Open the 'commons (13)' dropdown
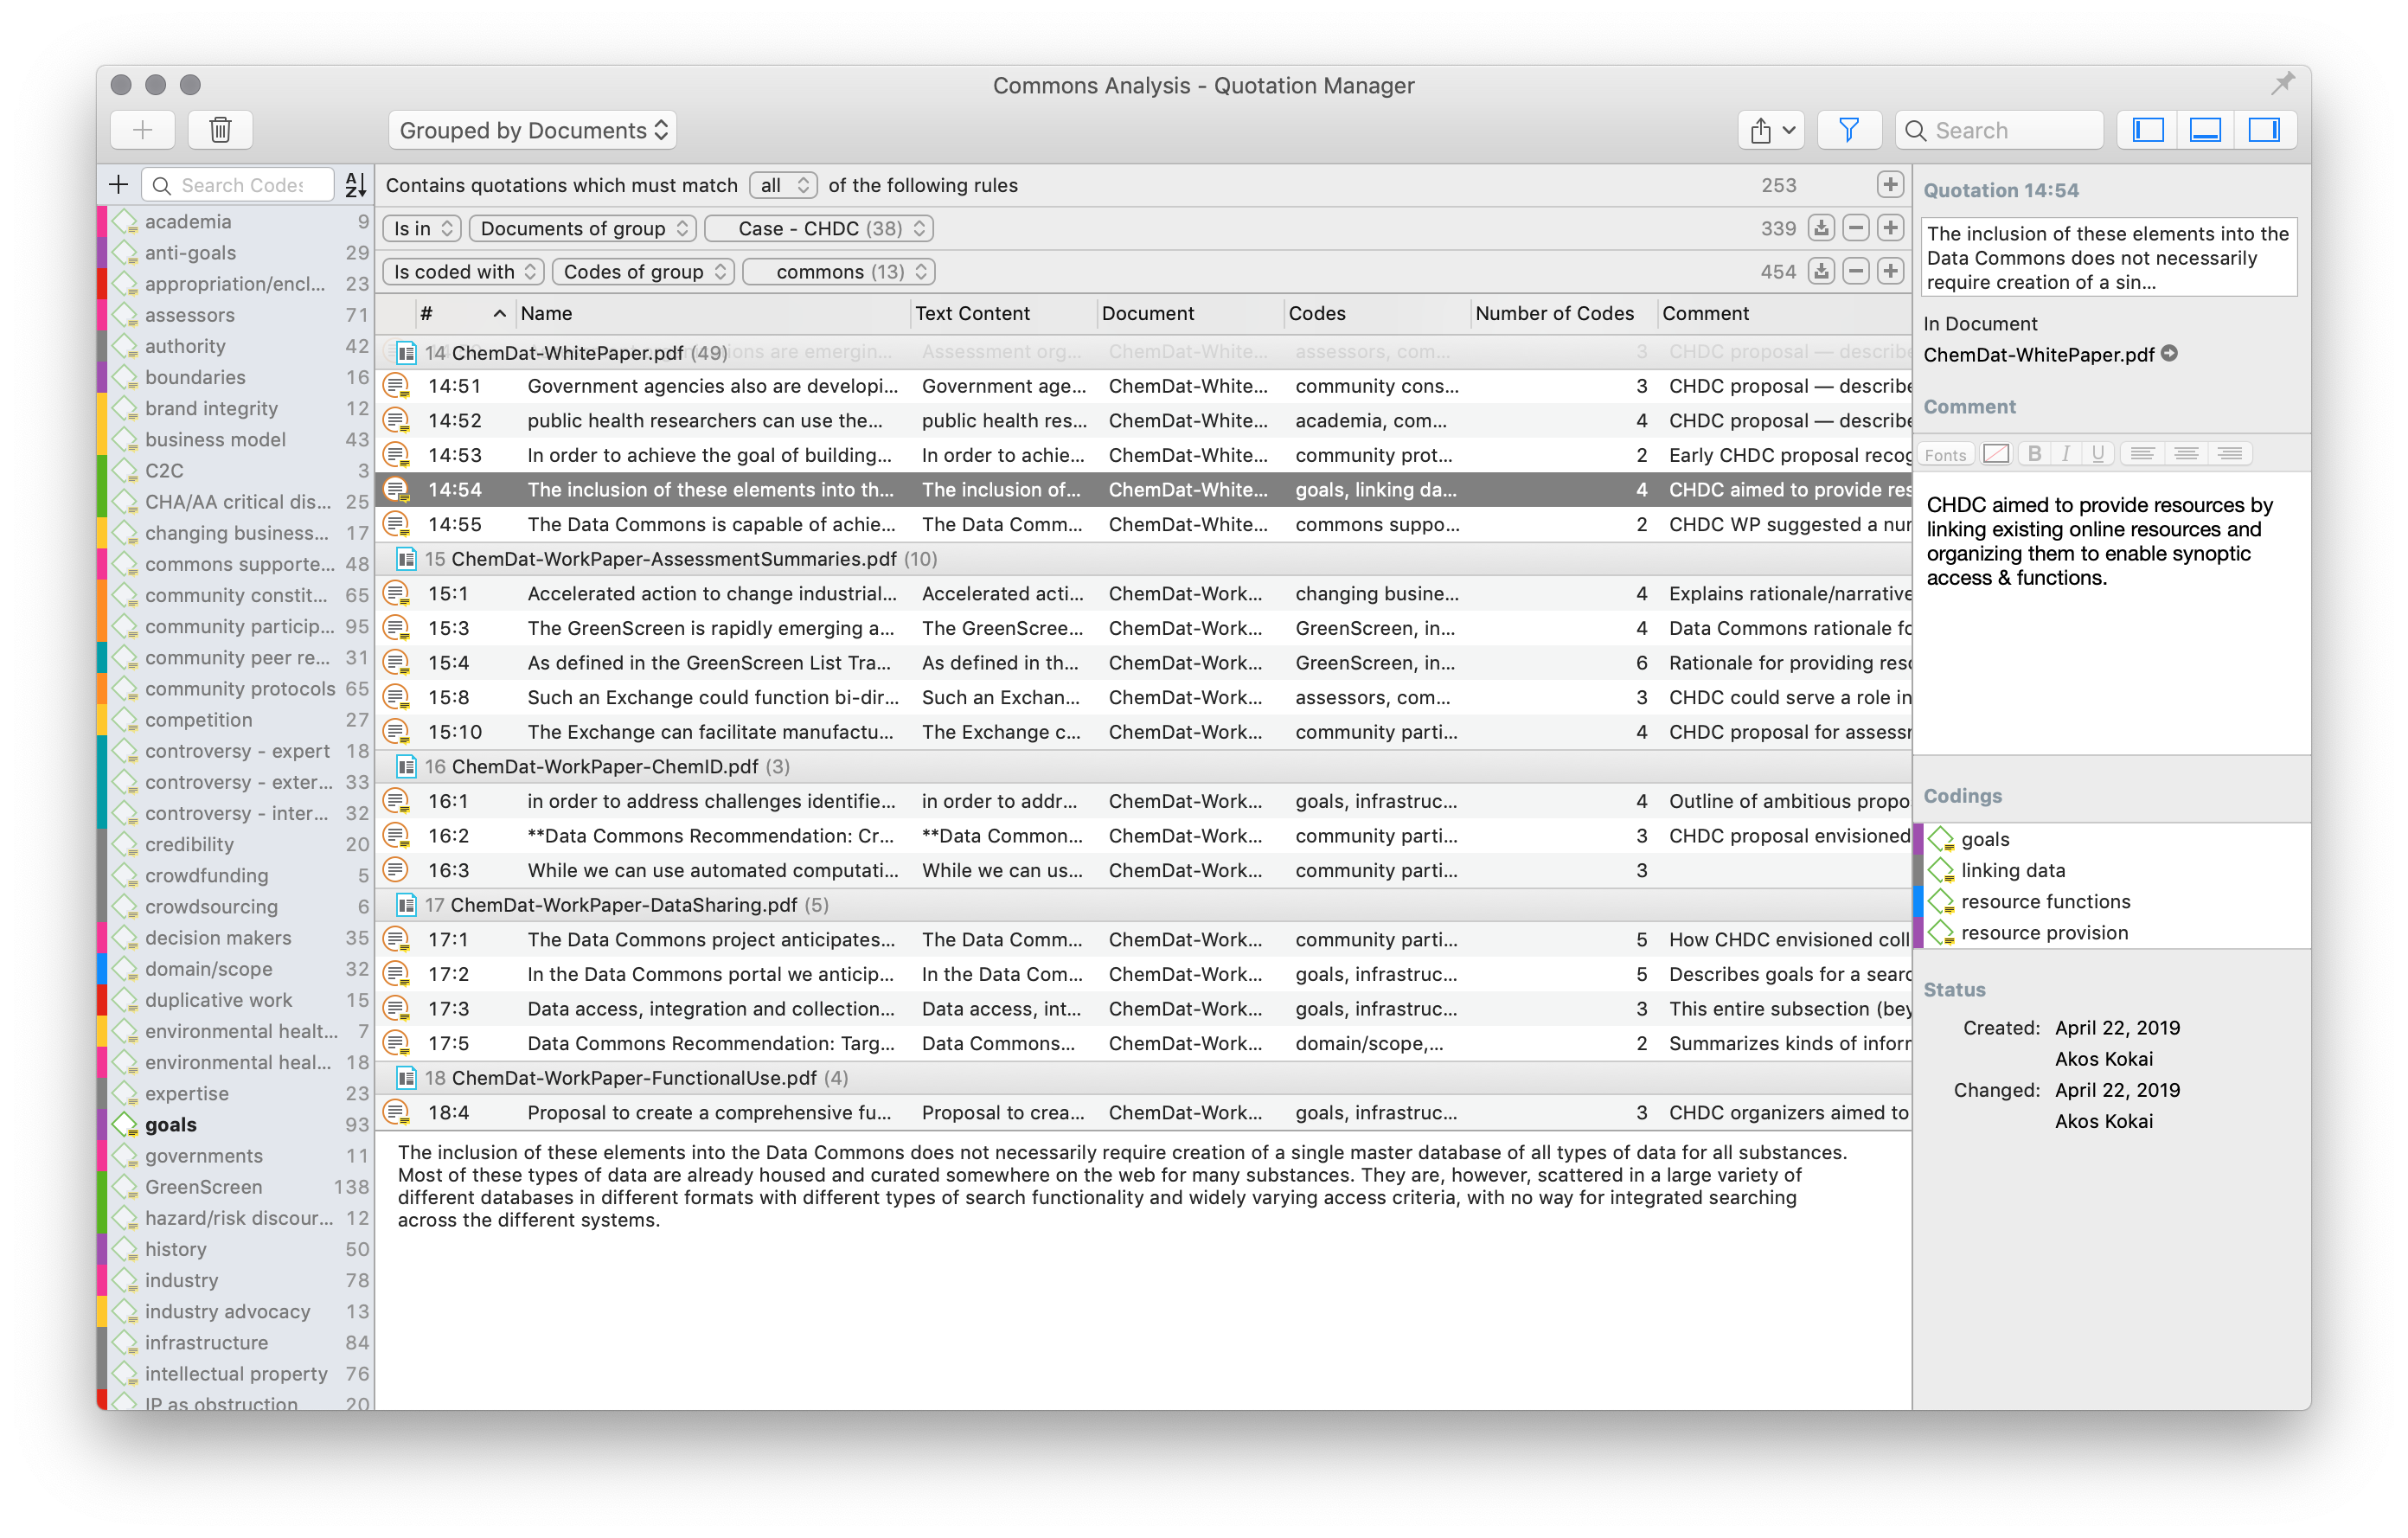 coord(840,271)
